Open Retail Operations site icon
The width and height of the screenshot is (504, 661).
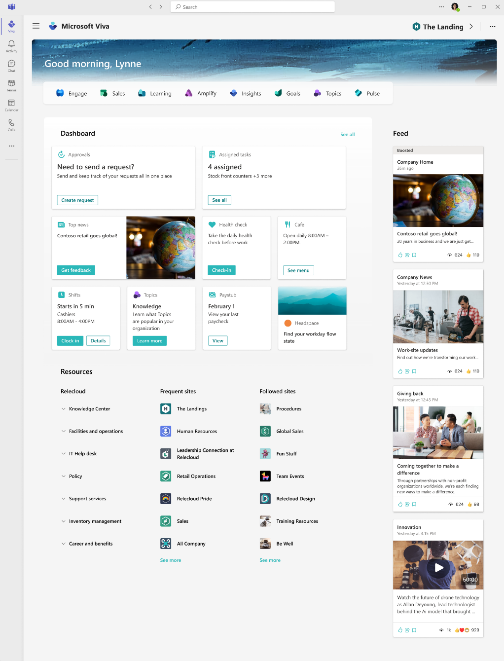[166, 476]
